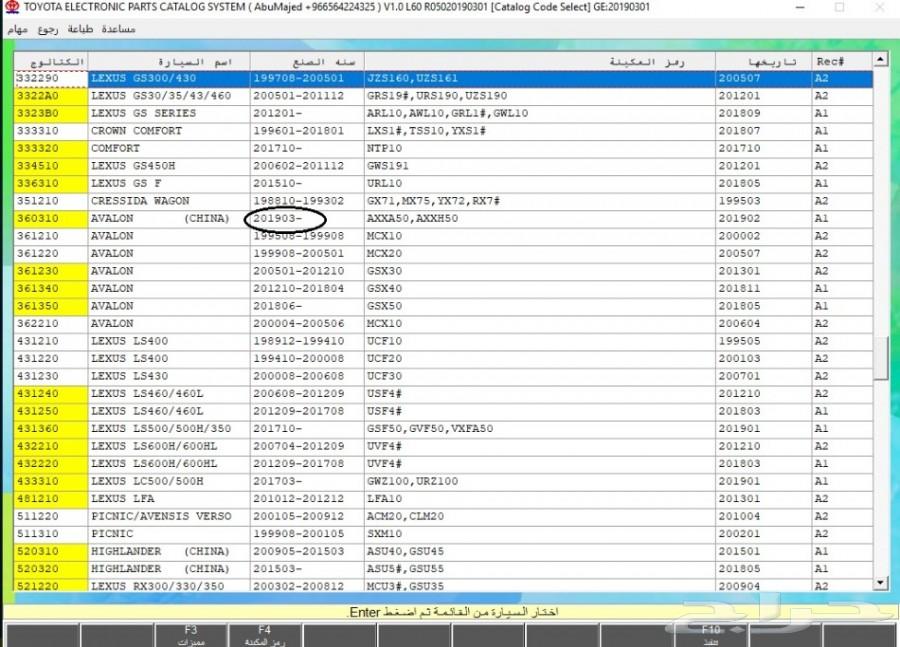Screen dimensions: 900x647
Task: Click the GSX50 model code cell
Action: pyautogui.click(x=540, y=306)
